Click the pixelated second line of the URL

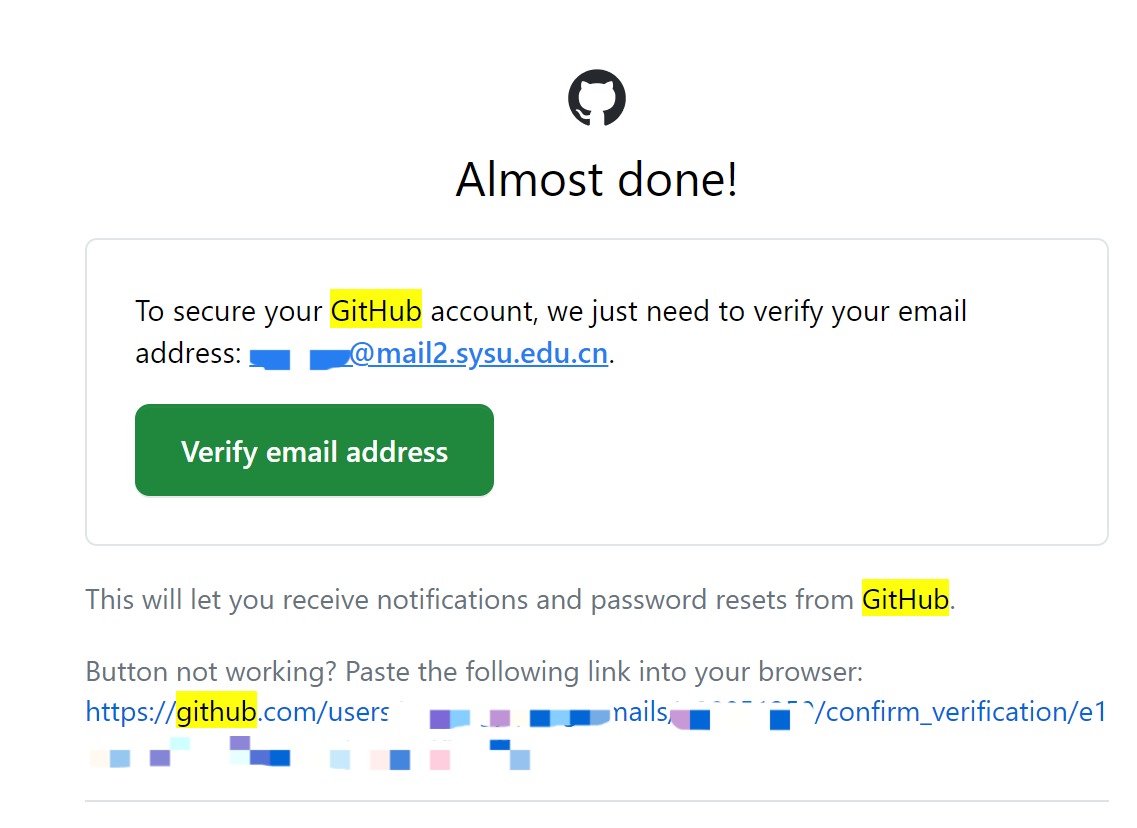[x=310, y=757]
